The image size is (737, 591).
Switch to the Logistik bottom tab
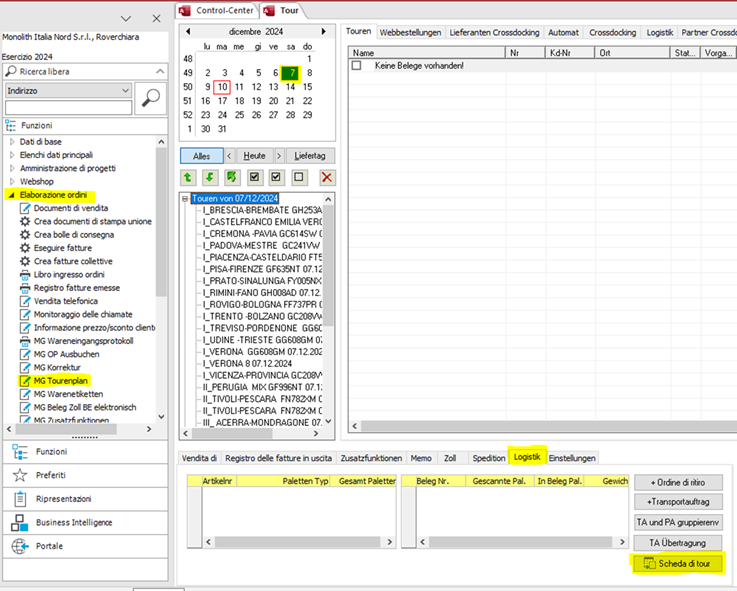(526, 458)
